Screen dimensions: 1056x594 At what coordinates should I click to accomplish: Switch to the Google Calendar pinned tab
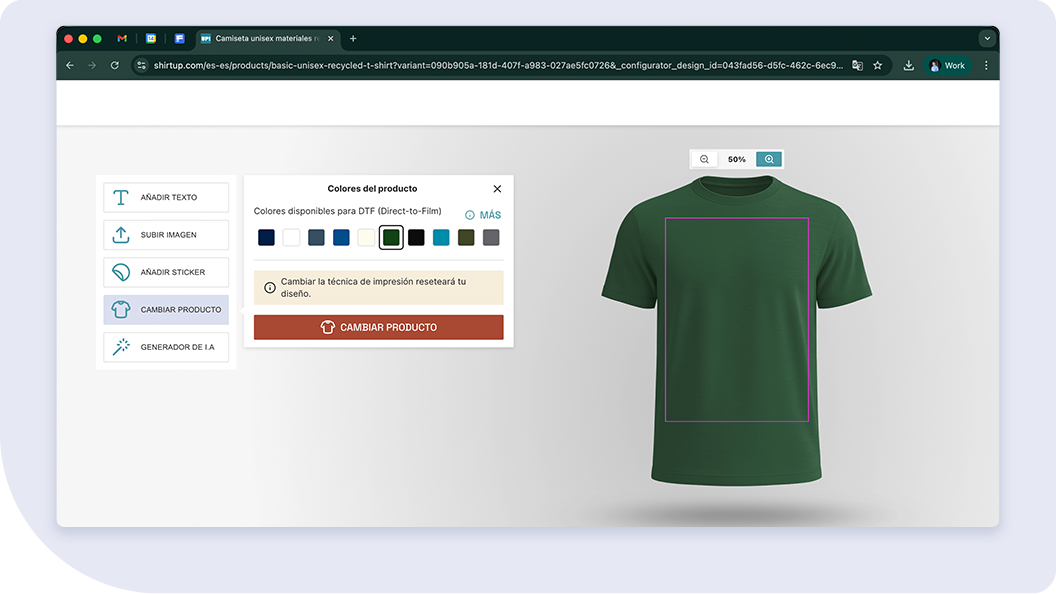[x=151, y=38]
